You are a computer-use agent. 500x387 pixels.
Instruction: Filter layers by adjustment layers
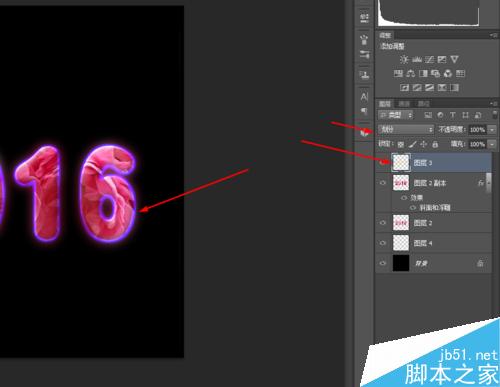pyautogui.click(x=440, y=115)
